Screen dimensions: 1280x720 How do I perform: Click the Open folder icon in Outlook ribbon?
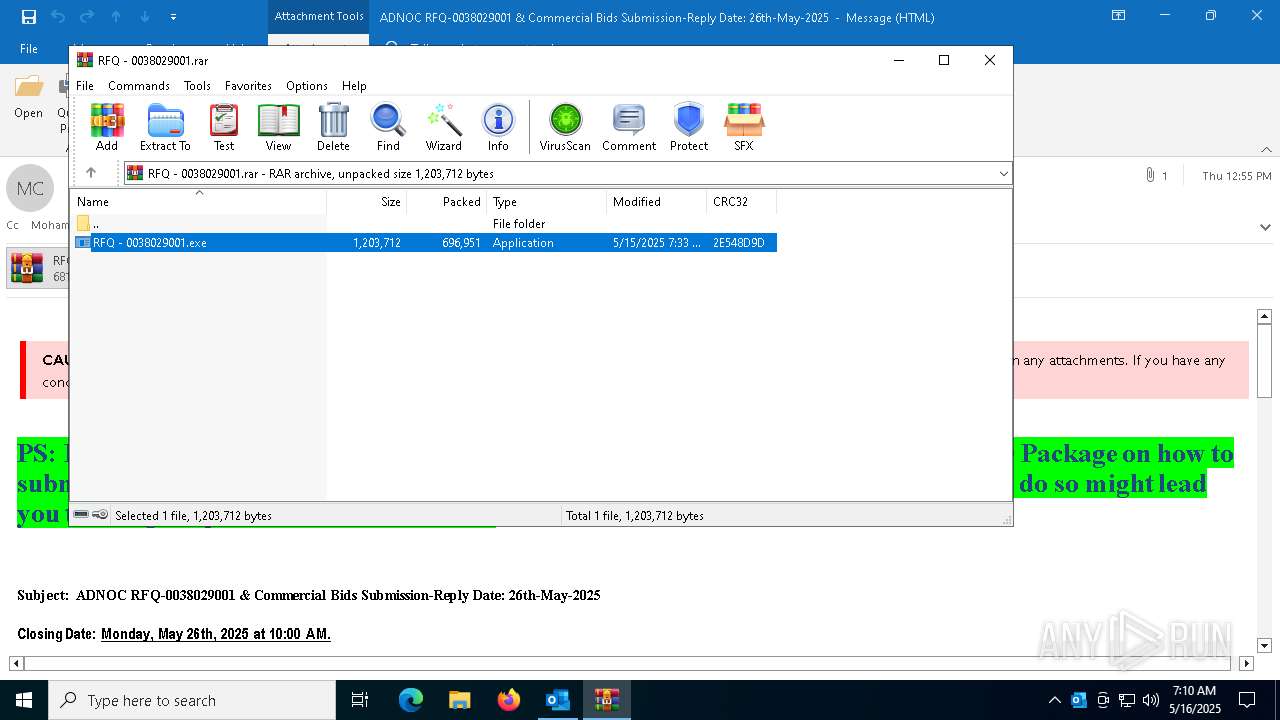point(29,96)
